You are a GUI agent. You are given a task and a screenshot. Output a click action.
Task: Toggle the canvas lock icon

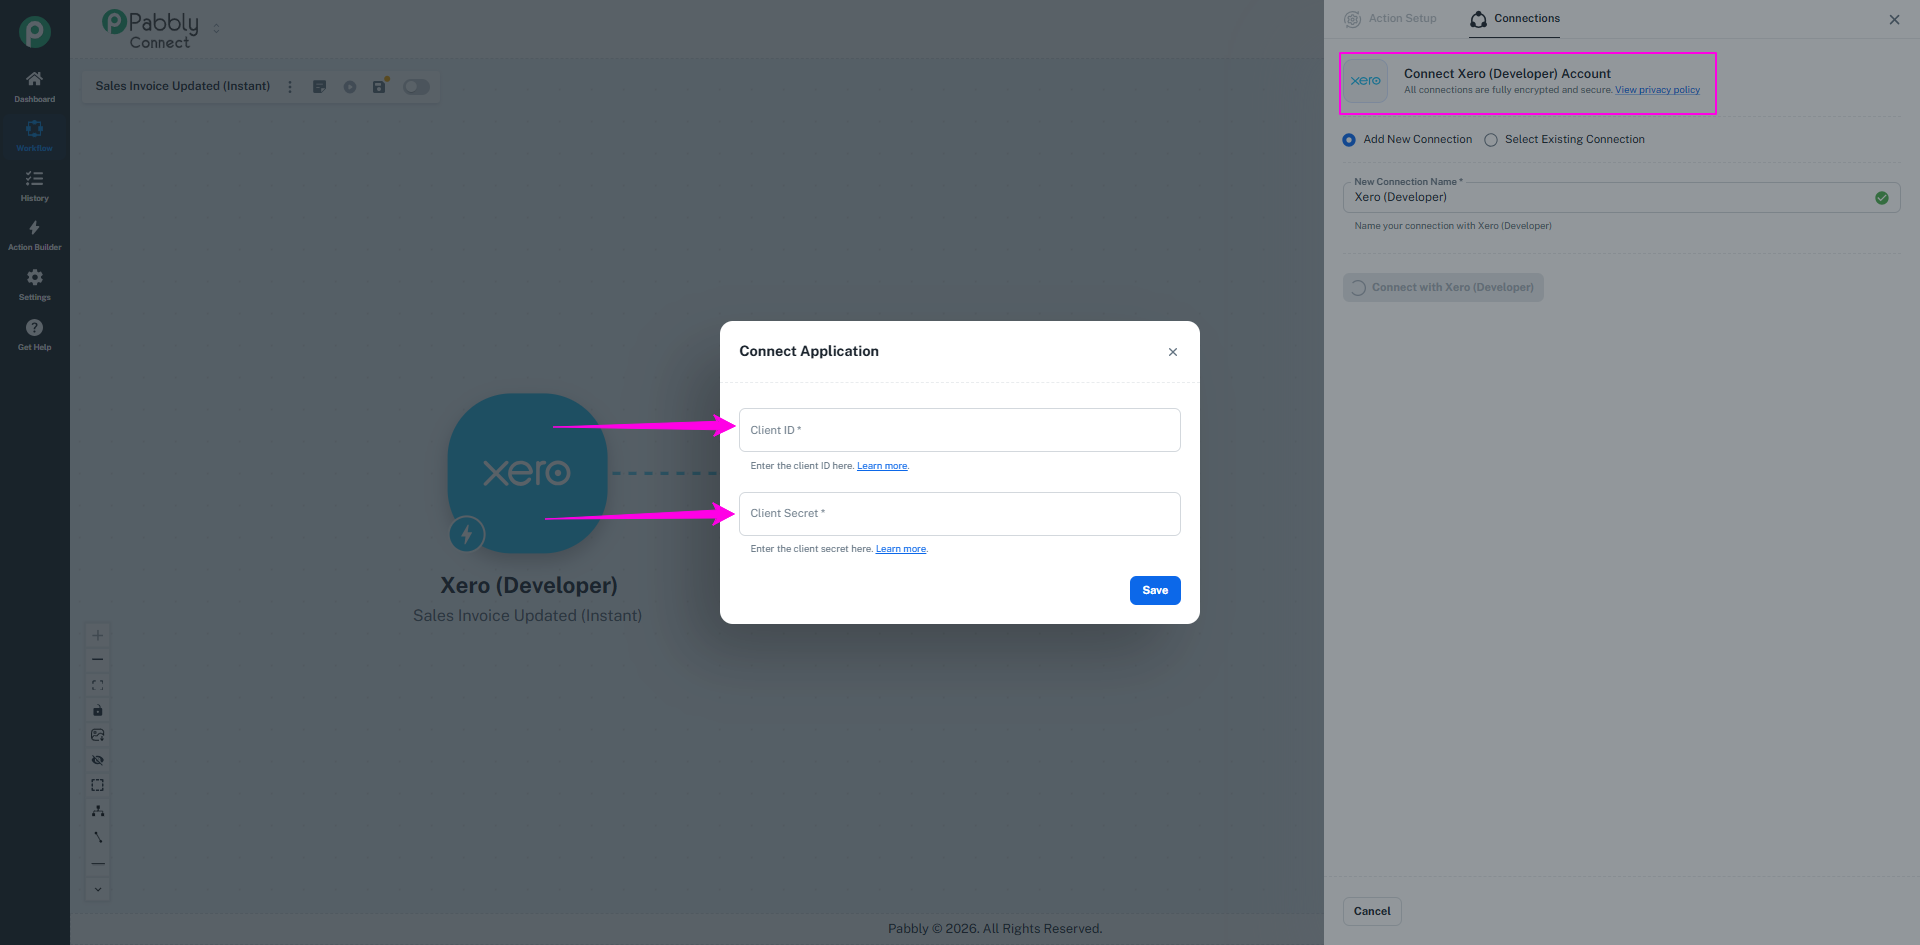pos(98,710)
